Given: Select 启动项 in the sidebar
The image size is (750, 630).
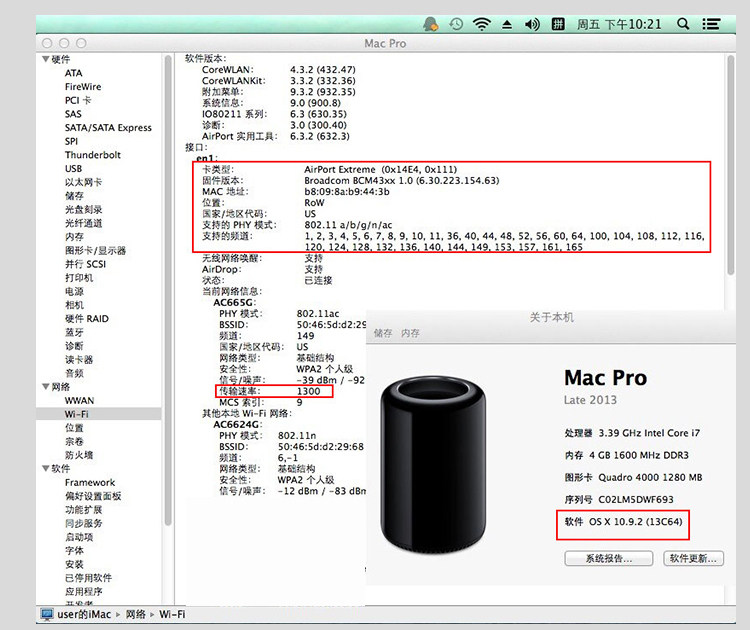Looking at the screenshot, I should [79, 537].
